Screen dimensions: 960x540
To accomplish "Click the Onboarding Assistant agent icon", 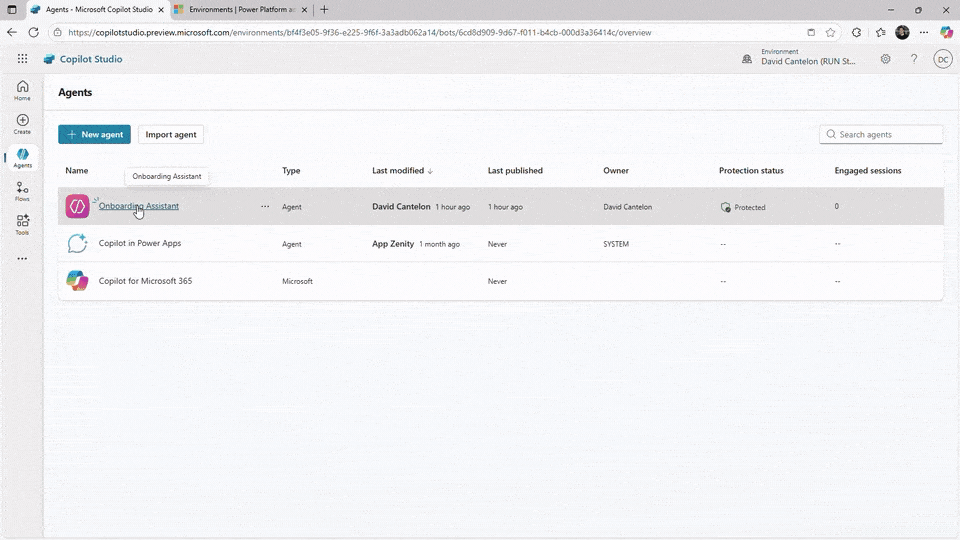I will (x=77, y=207).
